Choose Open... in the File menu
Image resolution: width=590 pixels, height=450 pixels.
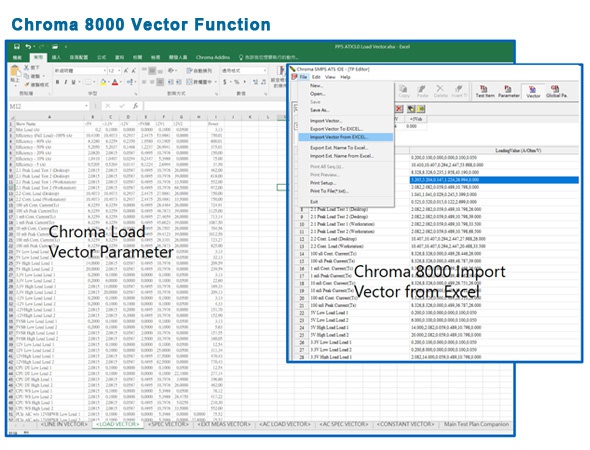(318, 94)
